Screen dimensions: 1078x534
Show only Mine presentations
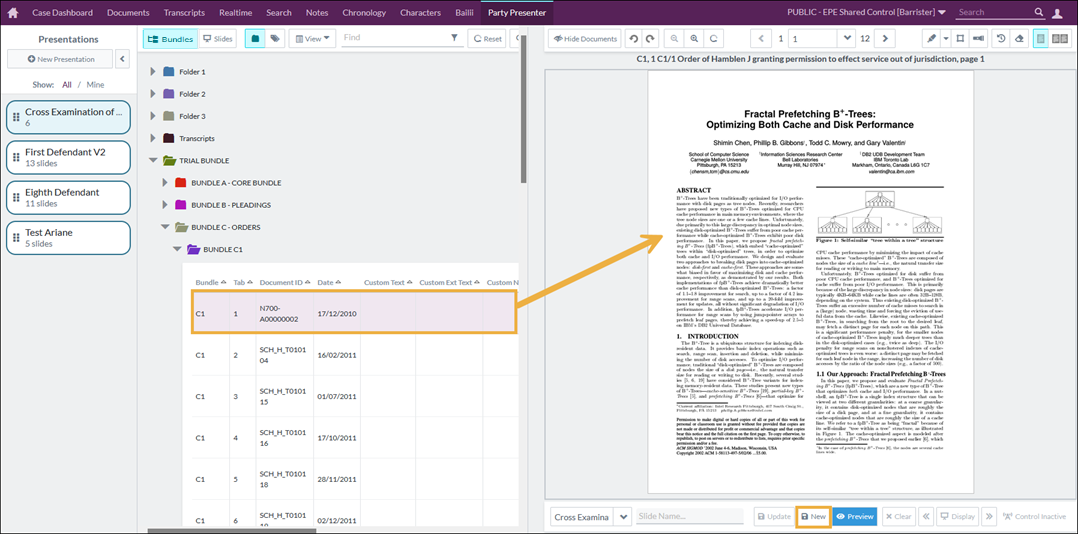coord(95,85)
